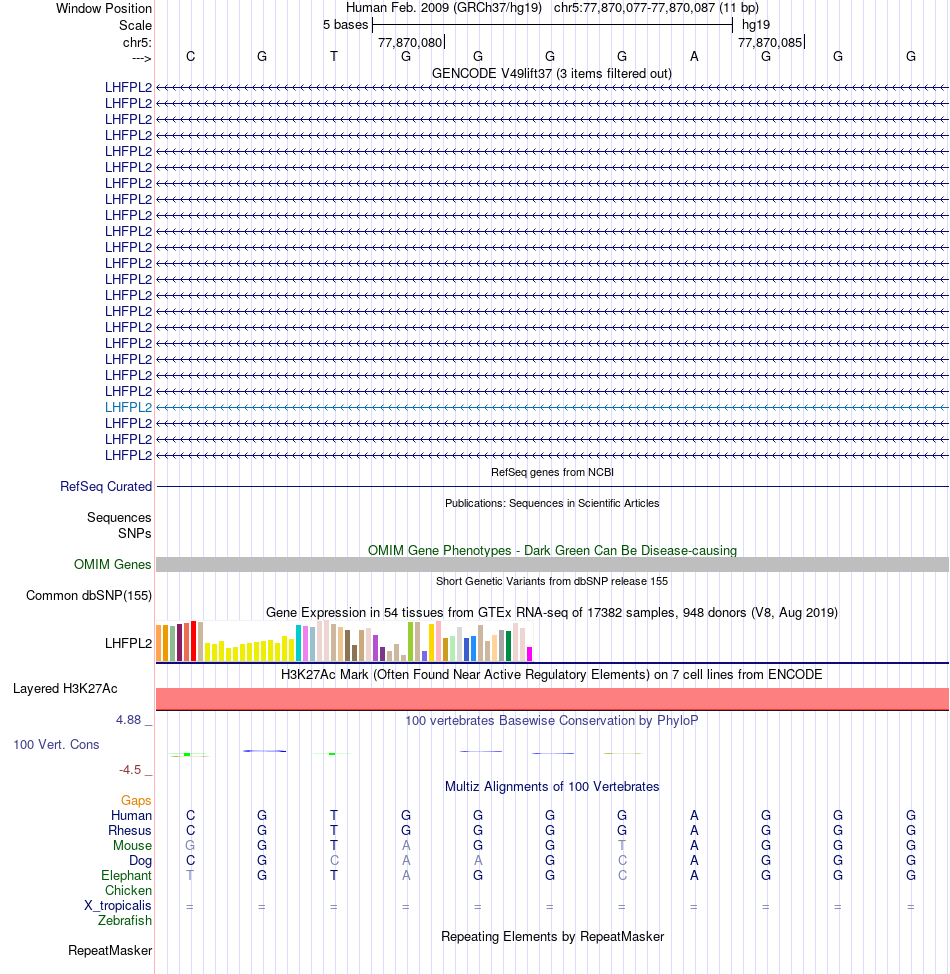Click the position chr5:77,870,077-77,870,087 (11 bp)
The image size is (950, 974).
pos(656,8)
